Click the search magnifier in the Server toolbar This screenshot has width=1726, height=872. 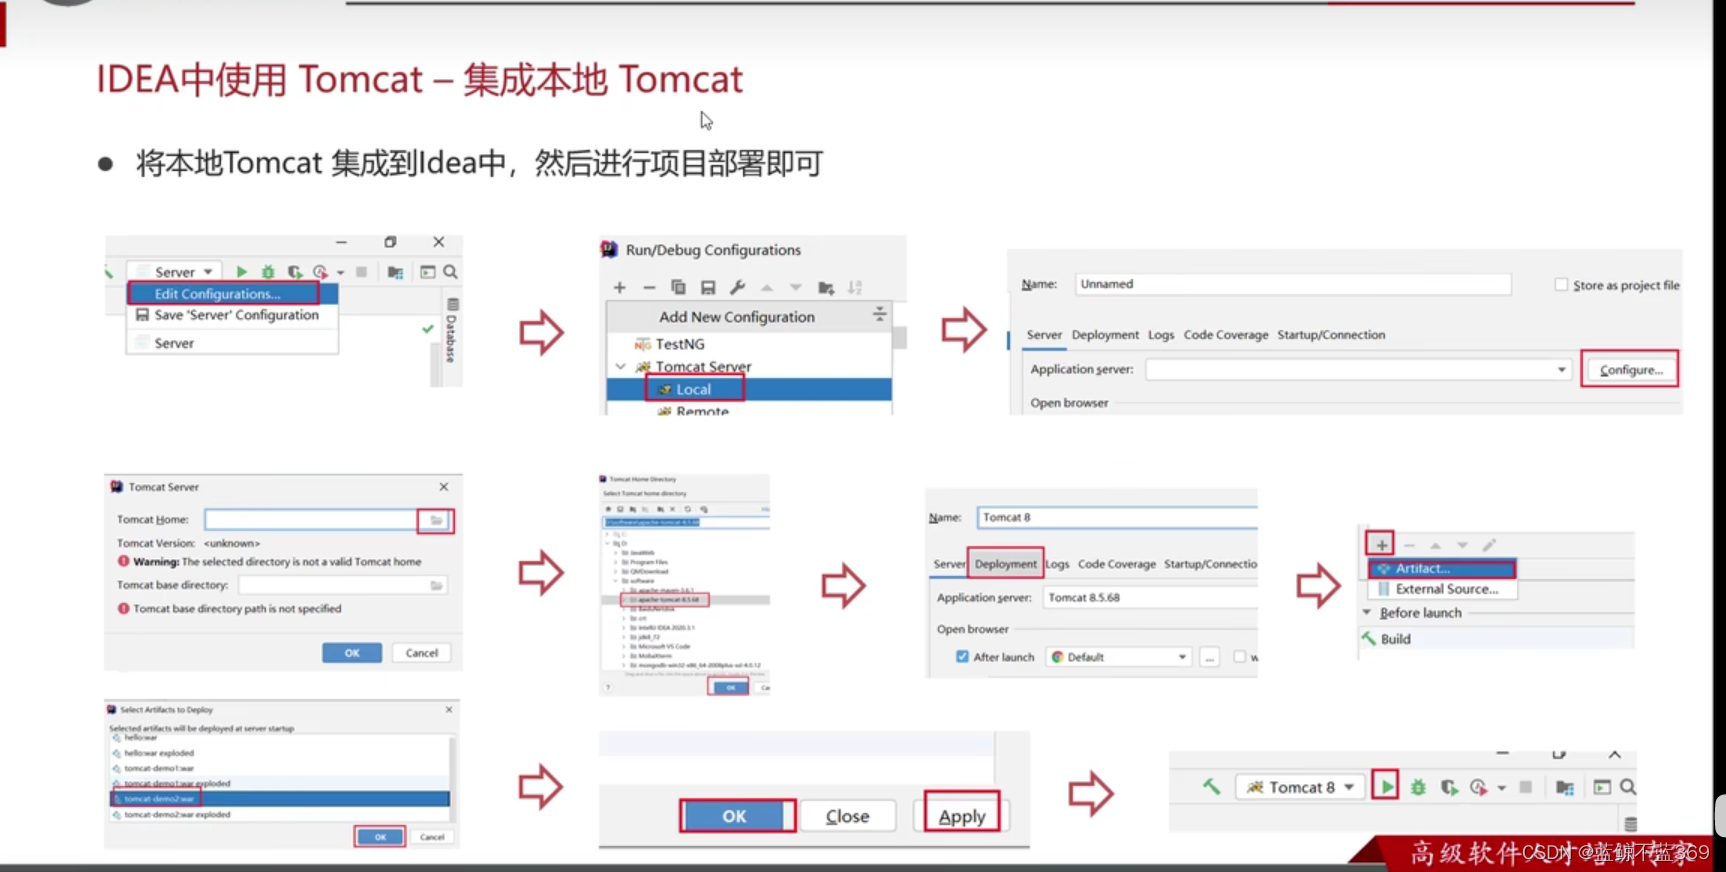(451, 272)
